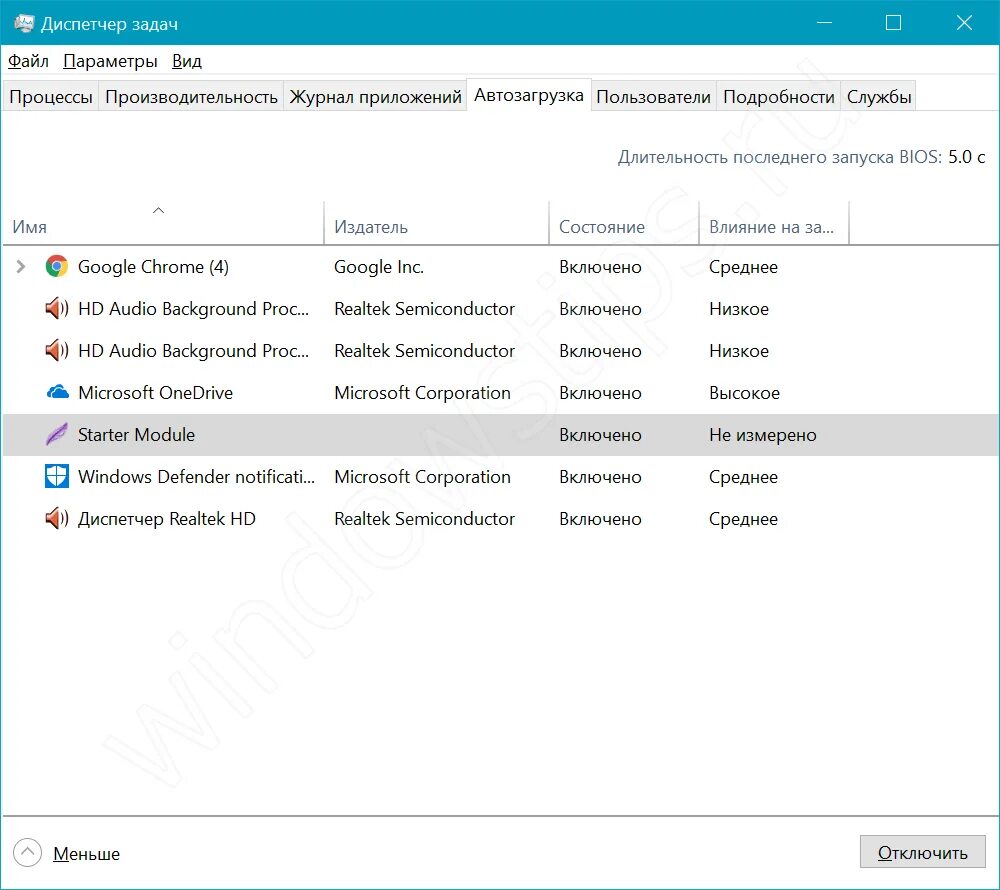The width and height of the screenshot is (1000, 890).
Task: Open the Журнал приложений tab
Action: pos(375,97)
